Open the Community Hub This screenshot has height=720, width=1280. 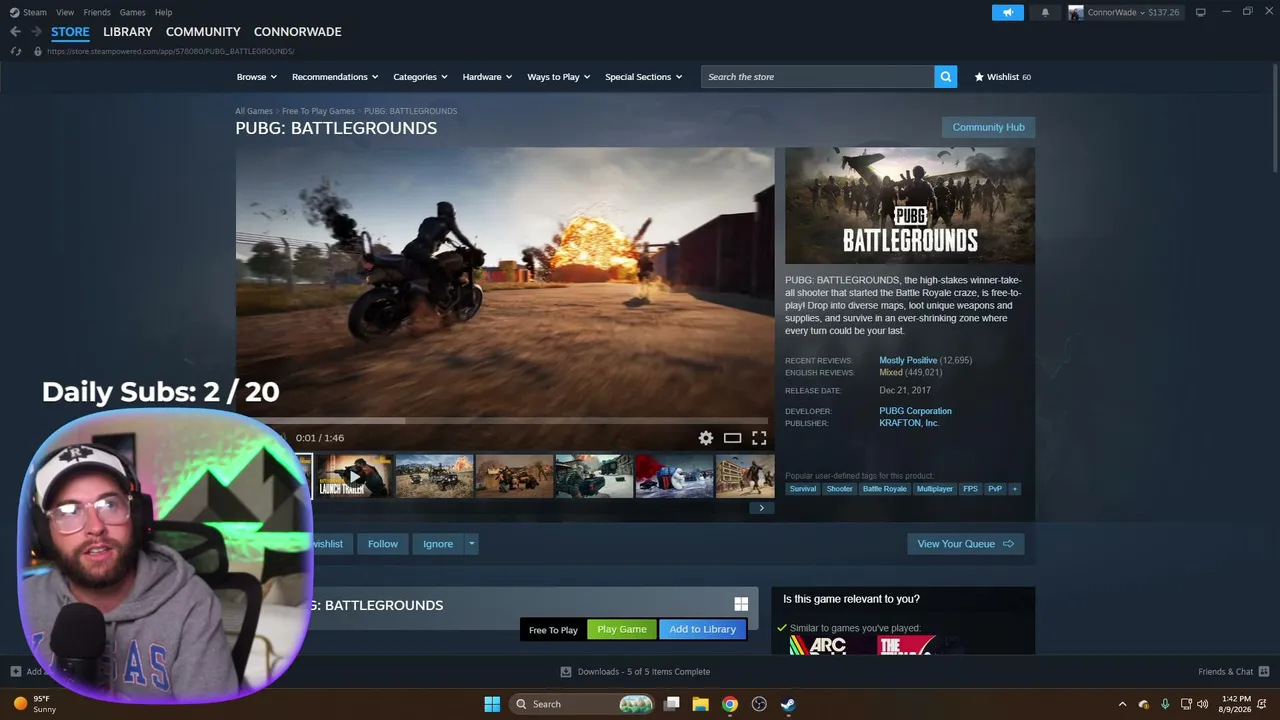(x=988, y=127)
